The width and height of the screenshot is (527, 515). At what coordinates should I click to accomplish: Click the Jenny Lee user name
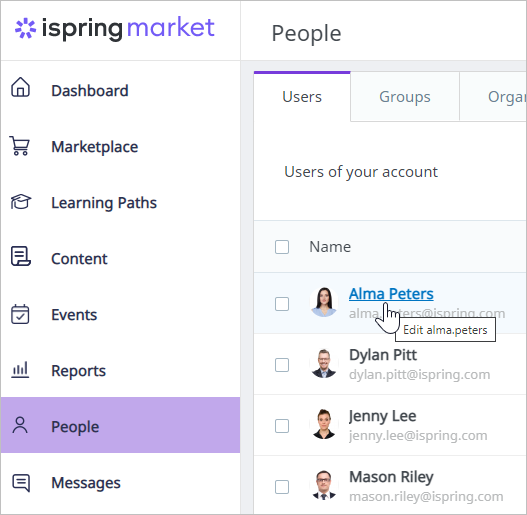[382, 417]
